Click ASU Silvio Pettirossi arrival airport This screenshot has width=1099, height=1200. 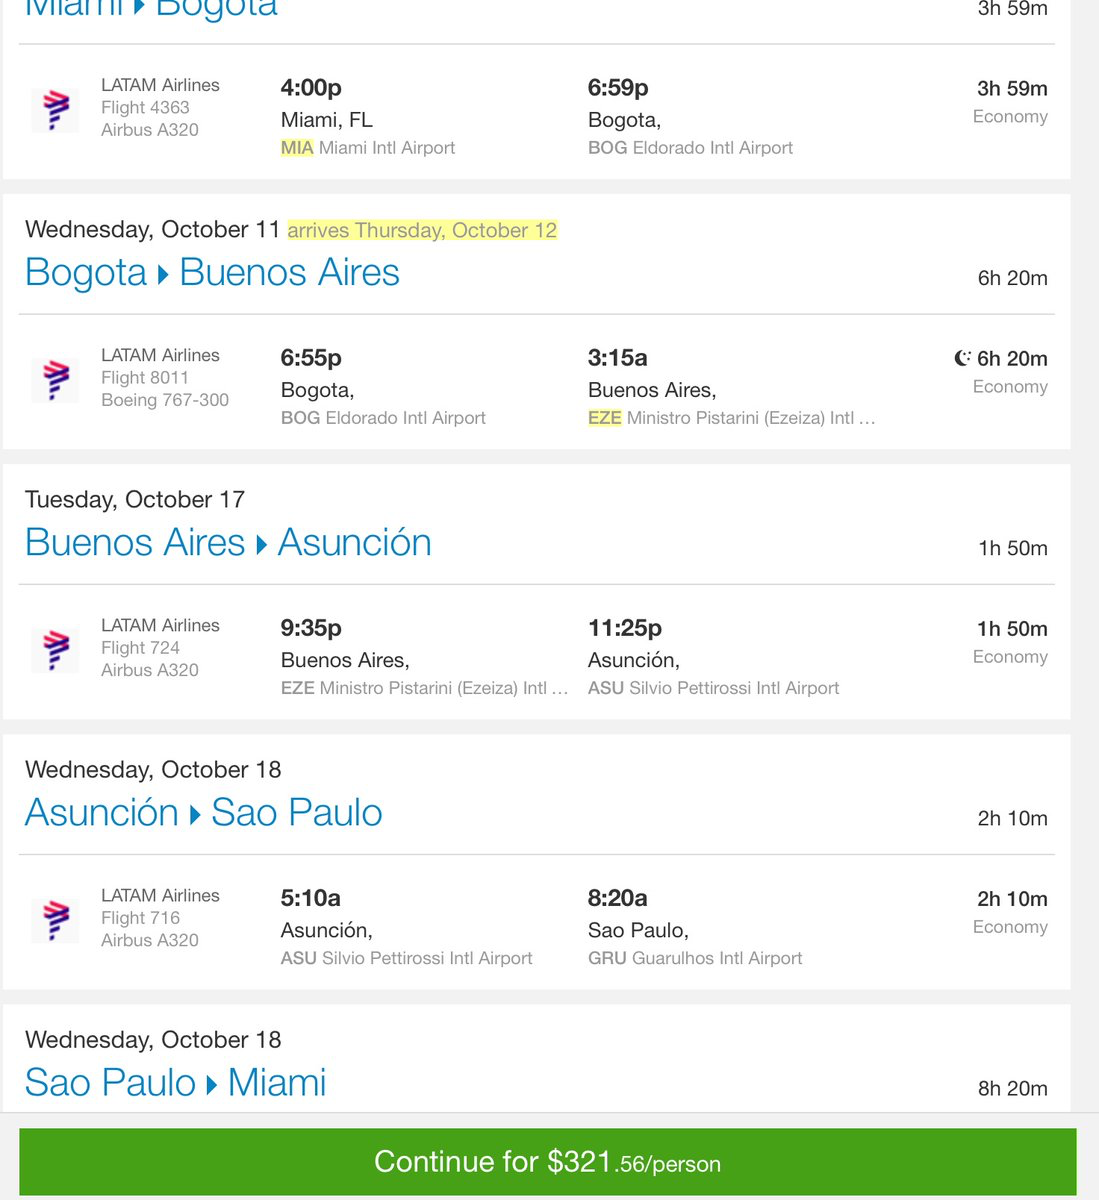pos(714,688)
